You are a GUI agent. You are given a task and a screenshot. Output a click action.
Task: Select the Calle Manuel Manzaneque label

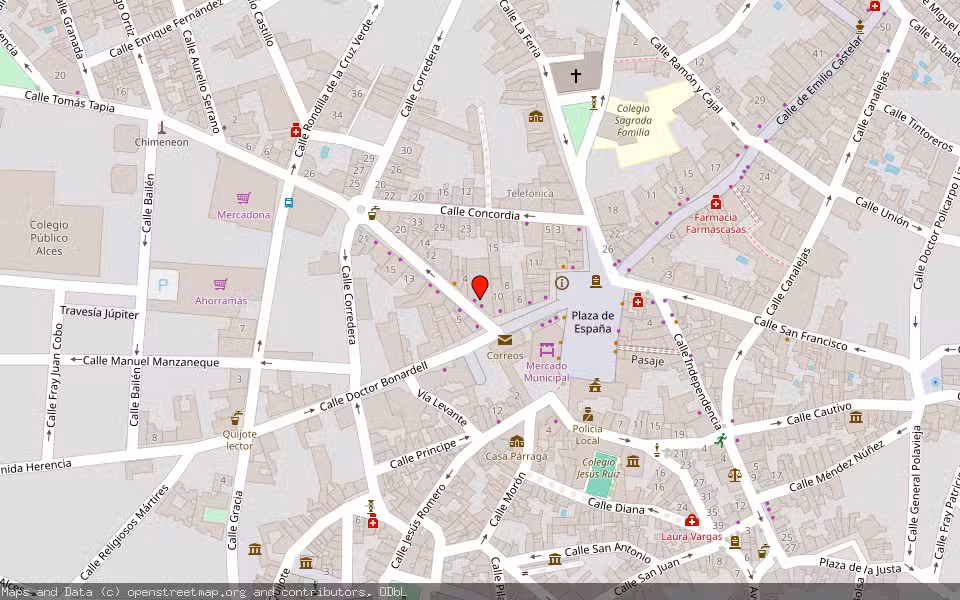pyautogui.click(x=151, y=361)
